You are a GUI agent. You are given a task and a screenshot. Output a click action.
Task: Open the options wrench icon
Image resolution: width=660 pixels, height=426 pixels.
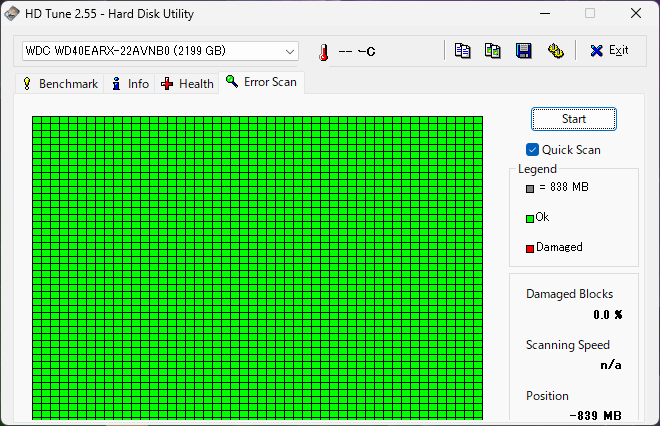(556, 51)
